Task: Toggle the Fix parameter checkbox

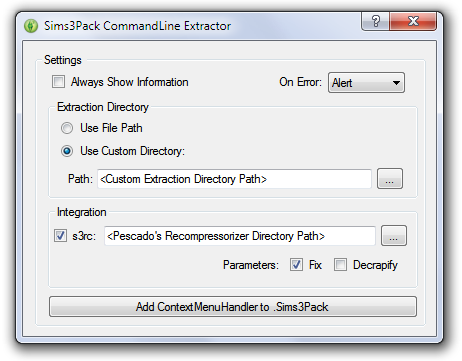Action: coord(296,265)
